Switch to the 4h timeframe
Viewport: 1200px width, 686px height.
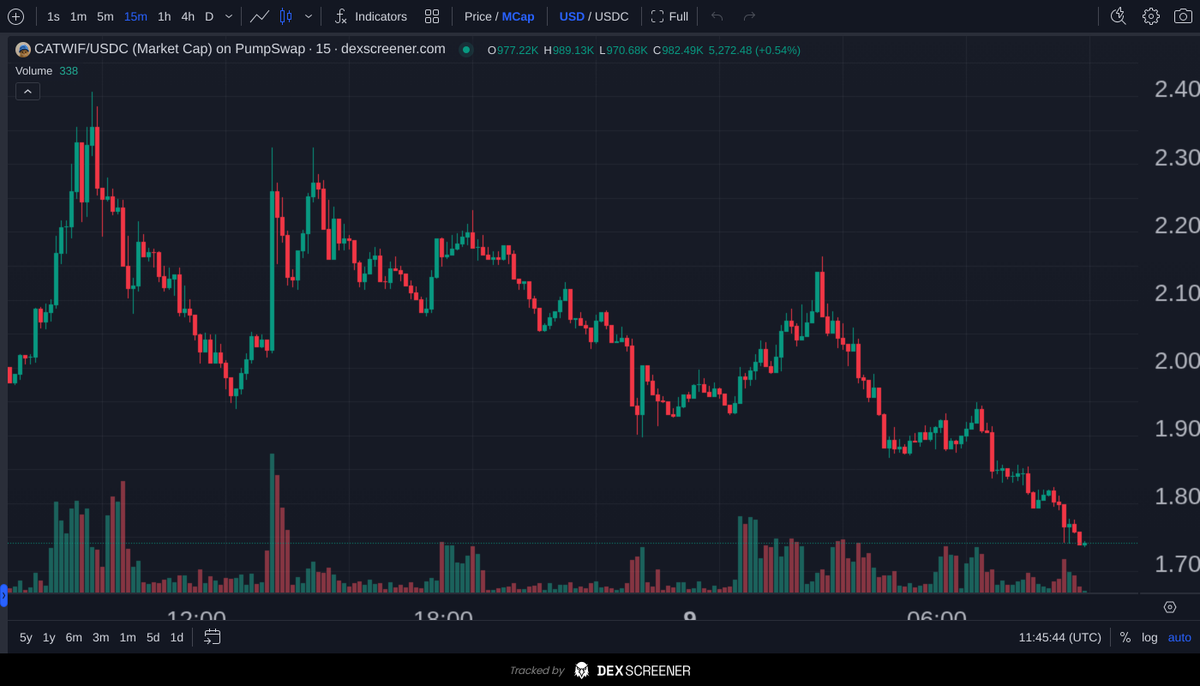pyautogui.click(x=188, y=16)
